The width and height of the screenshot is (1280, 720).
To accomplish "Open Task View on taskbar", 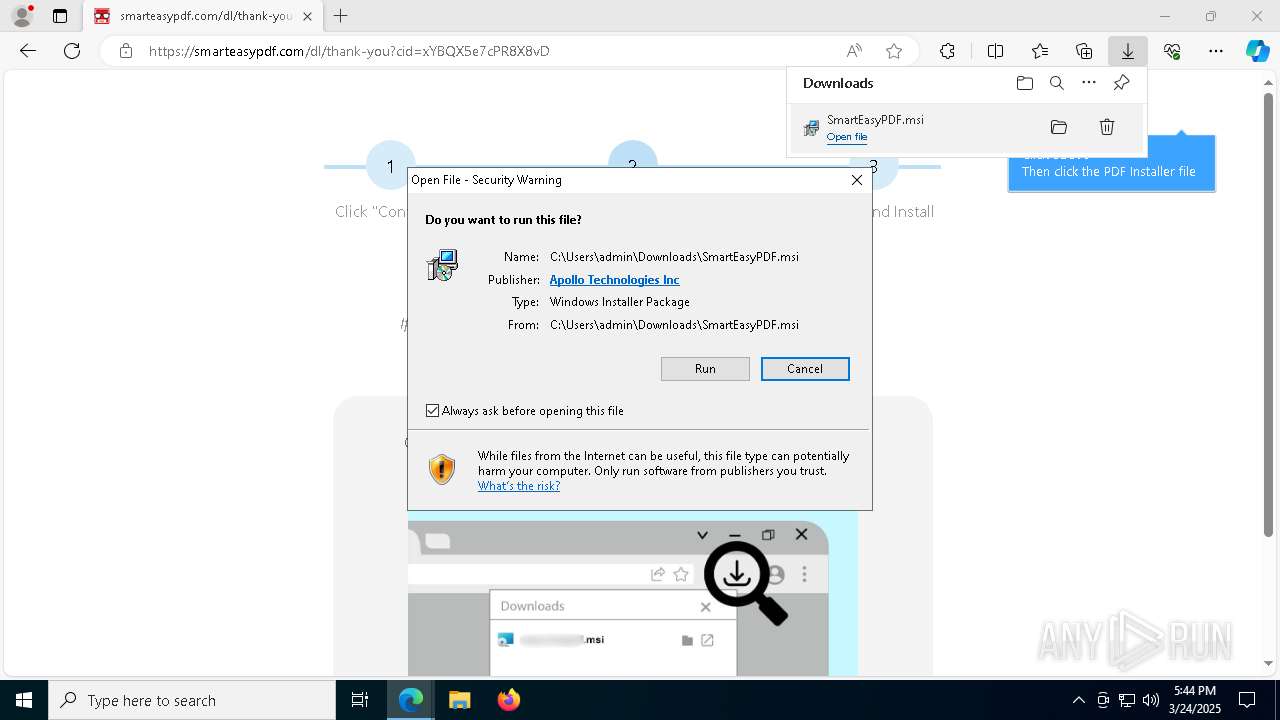I will 360,700.
